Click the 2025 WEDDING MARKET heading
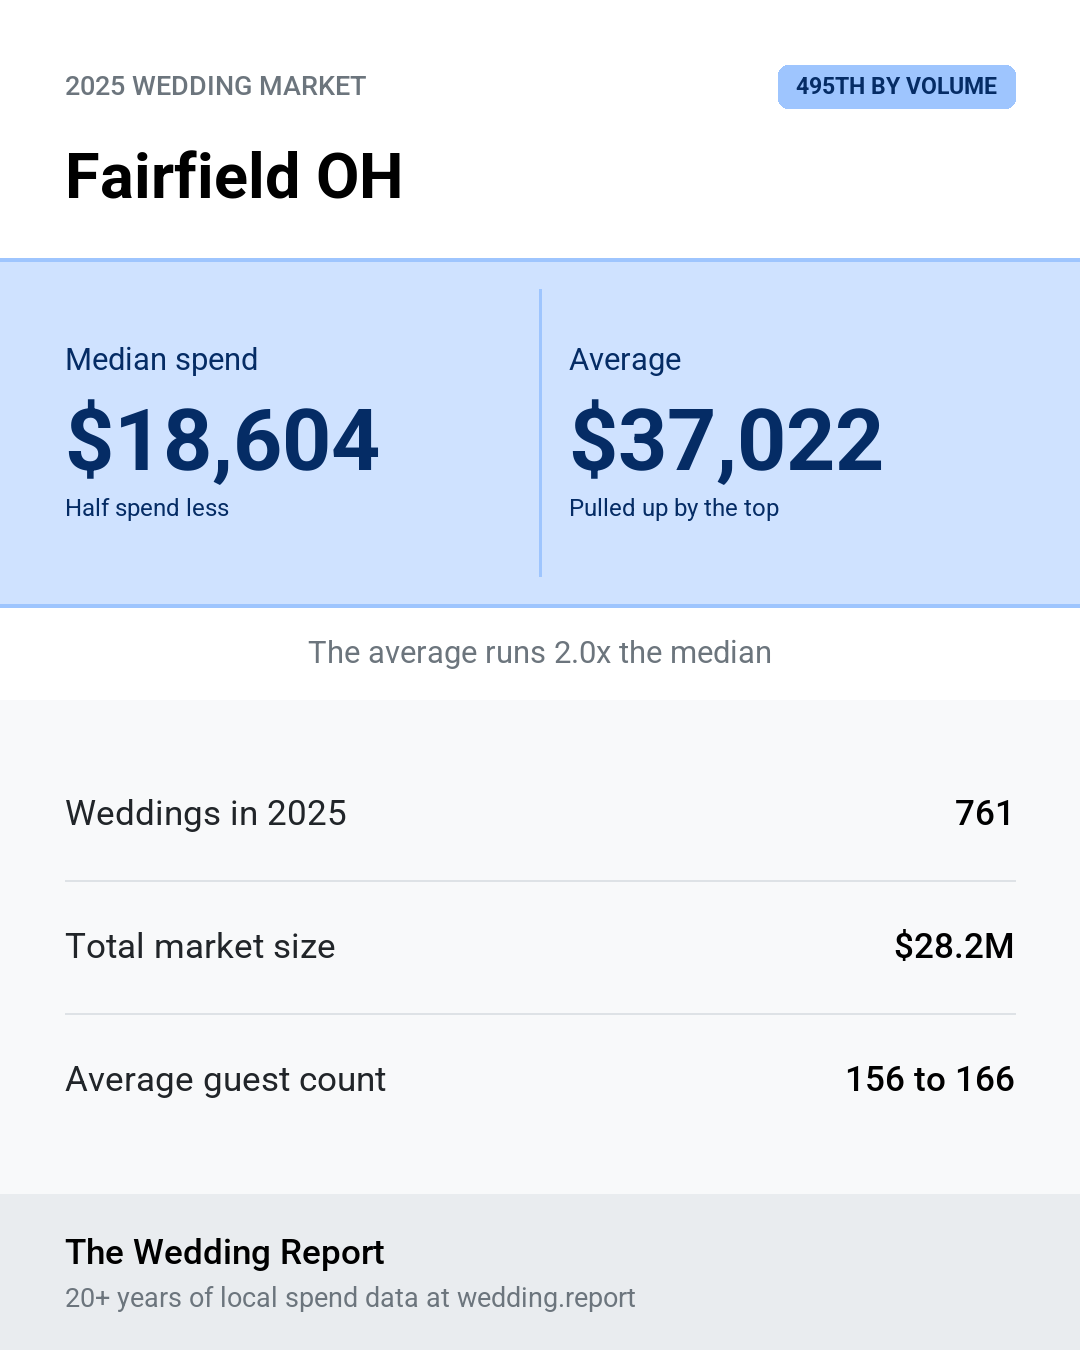Screen dimensions: 1080x1350 tap(216, 86)
